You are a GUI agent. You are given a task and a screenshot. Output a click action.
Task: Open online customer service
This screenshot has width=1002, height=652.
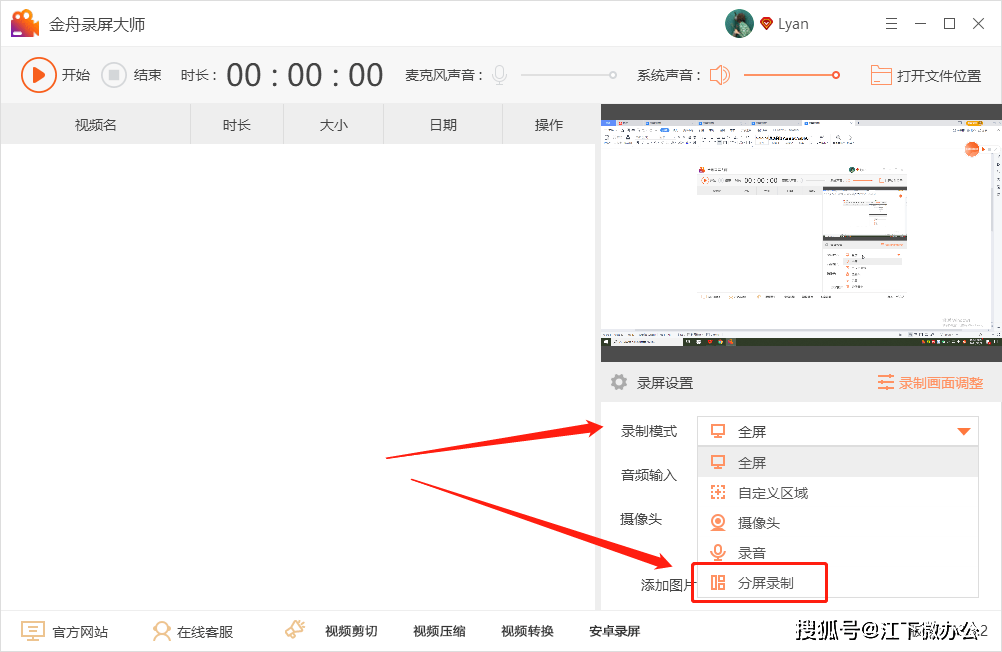click(x=193, y=631)
